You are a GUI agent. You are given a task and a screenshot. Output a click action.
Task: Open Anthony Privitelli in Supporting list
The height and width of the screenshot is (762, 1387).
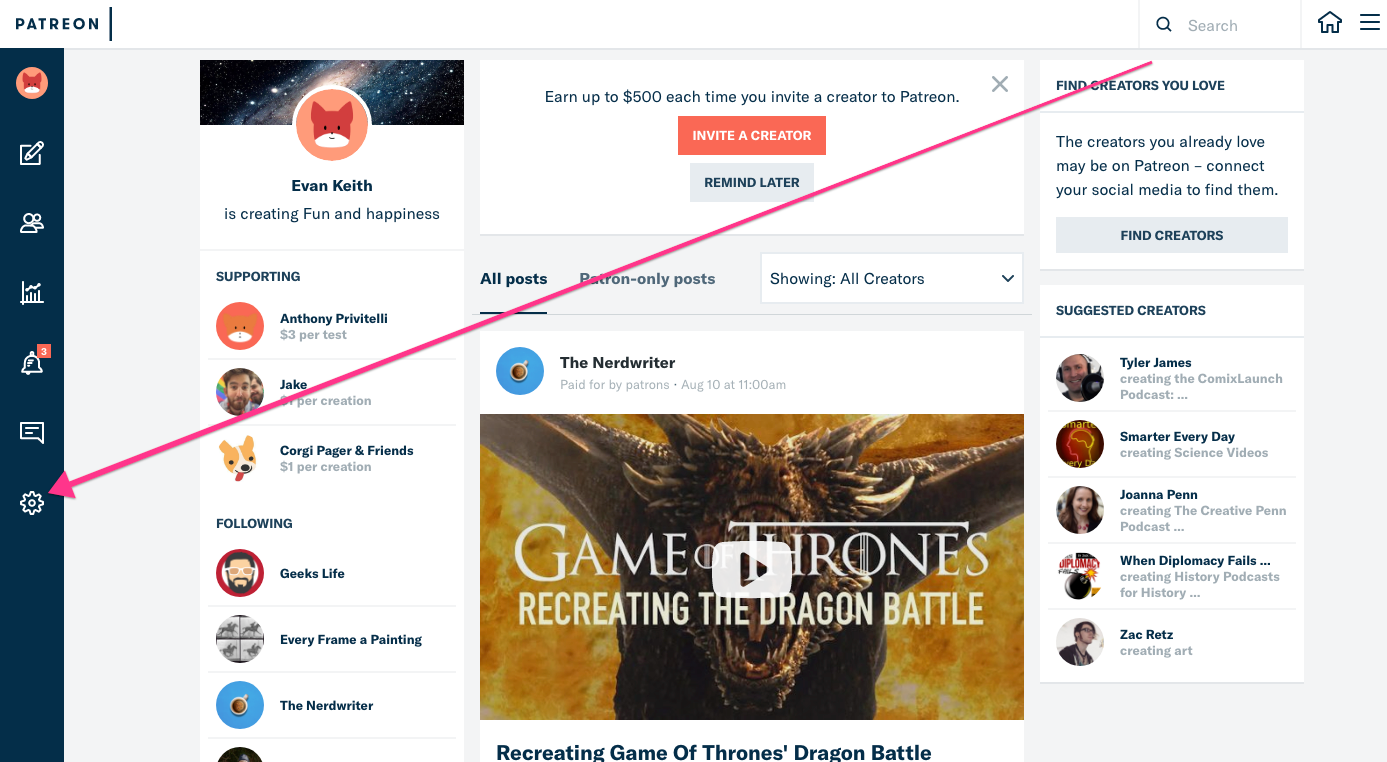click(333, 319)
